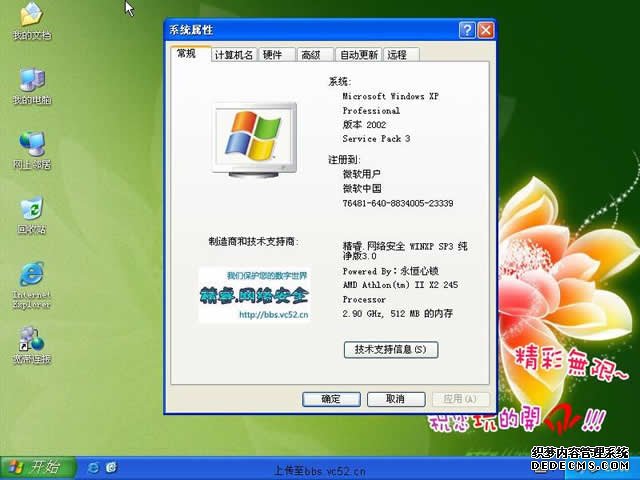Click the 技术支持信息(S) button
Image resolution: width=640 pixels, height=480 pixels.
[391, 350]
